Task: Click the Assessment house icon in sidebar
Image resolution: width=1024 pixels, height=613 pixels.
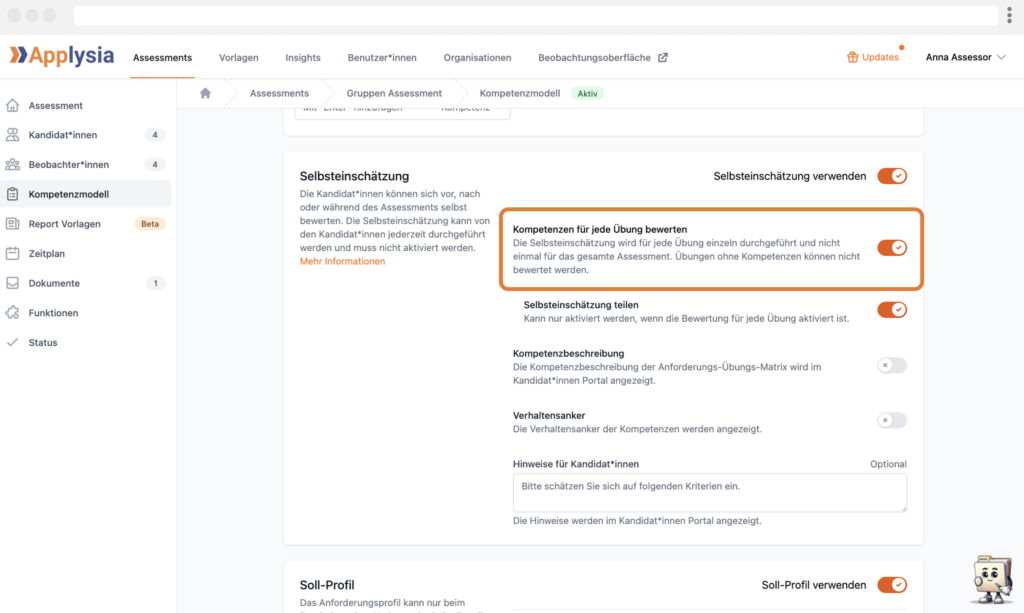Action: point(12,105)
